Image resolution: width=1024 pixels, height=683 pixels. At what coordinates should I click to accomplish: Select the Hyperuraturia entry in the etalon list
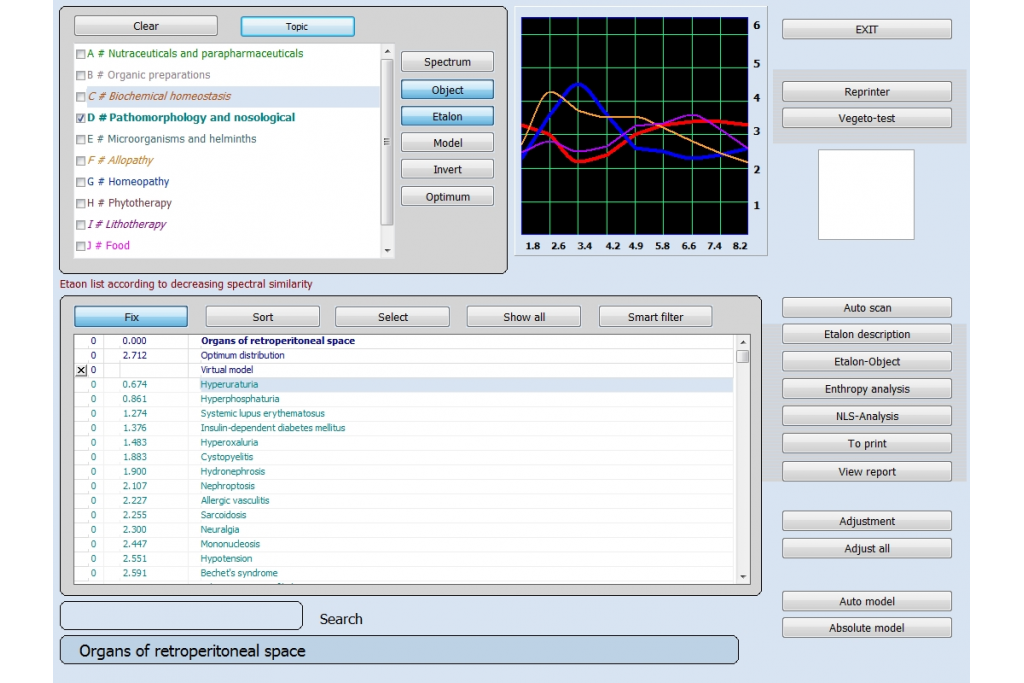click(230, 383)
